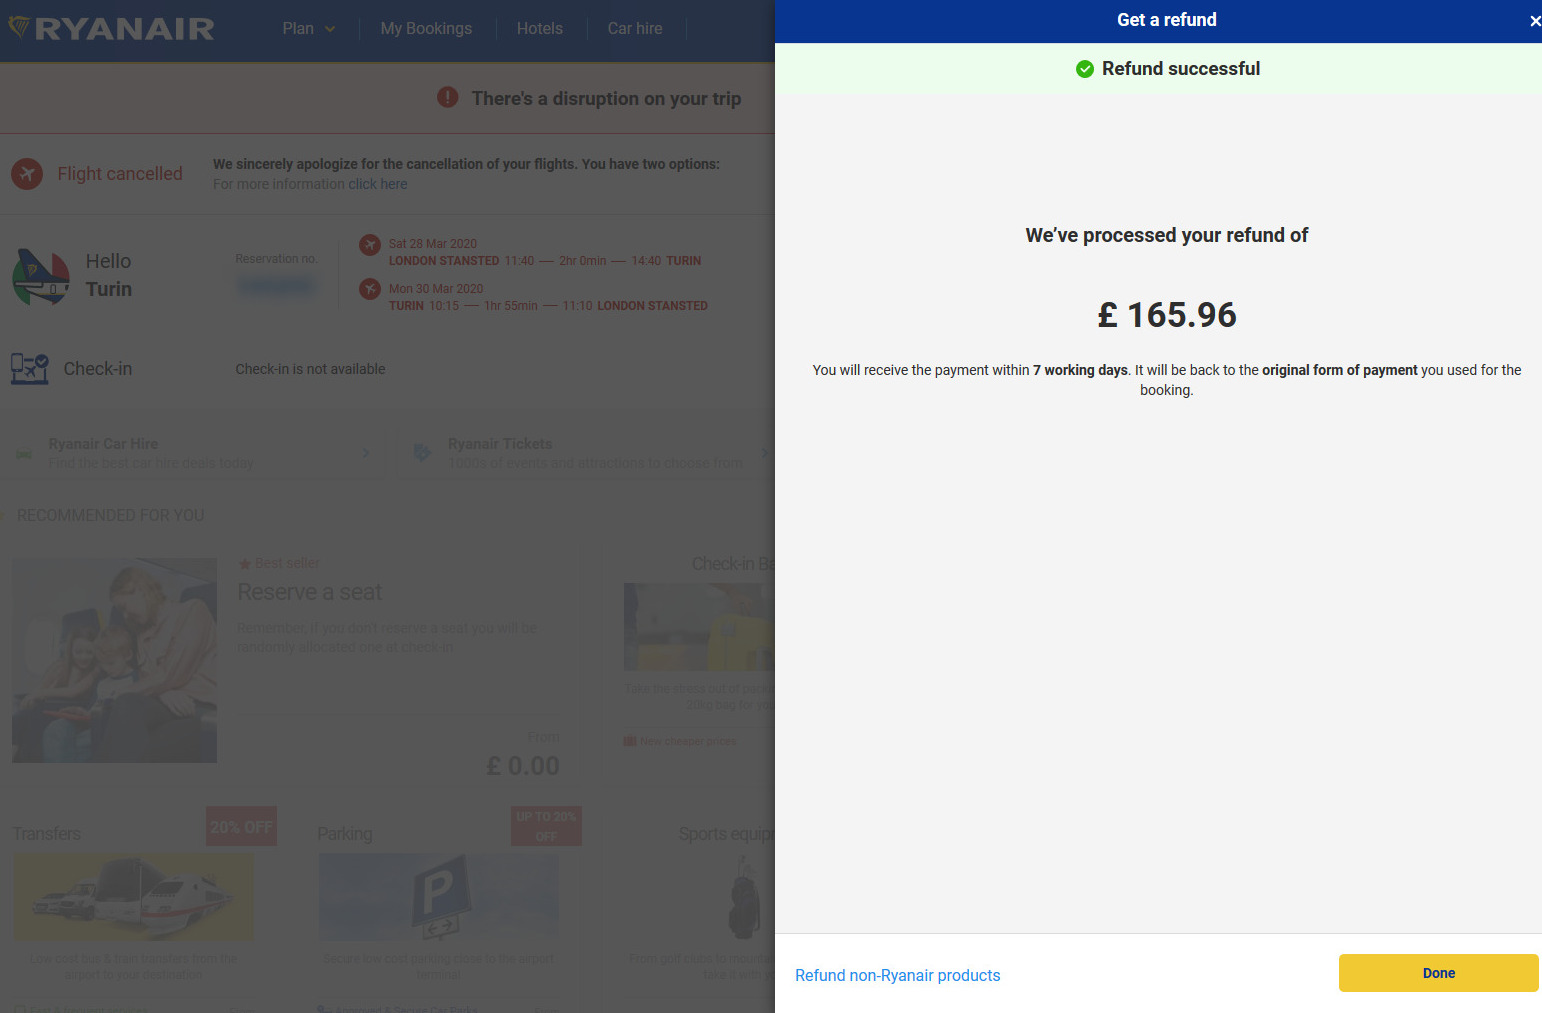Go to Hotels menu item
Image resolution: width=1542 pixels, height=1013 pixels.
539,29
